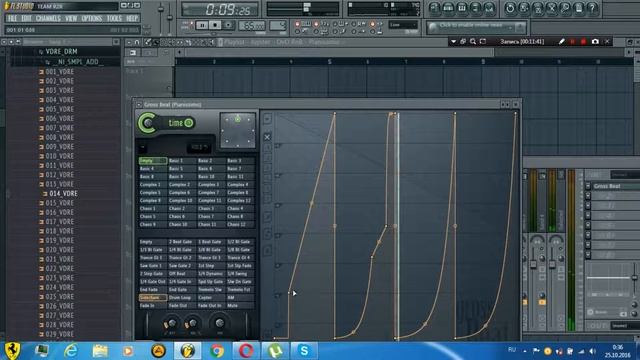Screen dimensions: 640x360
Task: Click the magnifier icon in the recorder bar
Action: [473, 42]
